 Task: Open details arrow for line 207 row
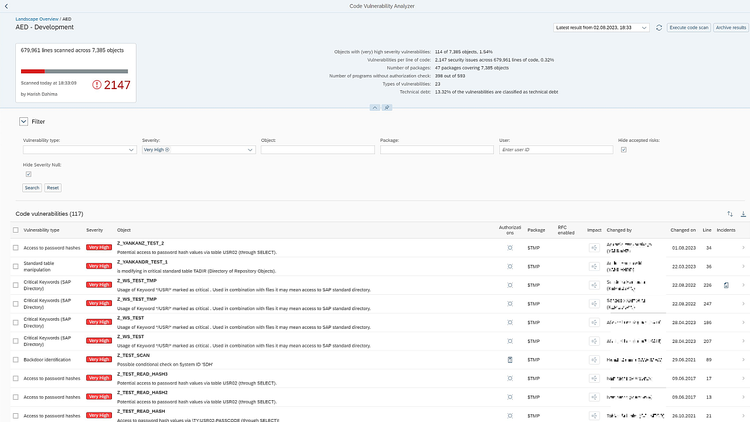(x=743, y=341)
